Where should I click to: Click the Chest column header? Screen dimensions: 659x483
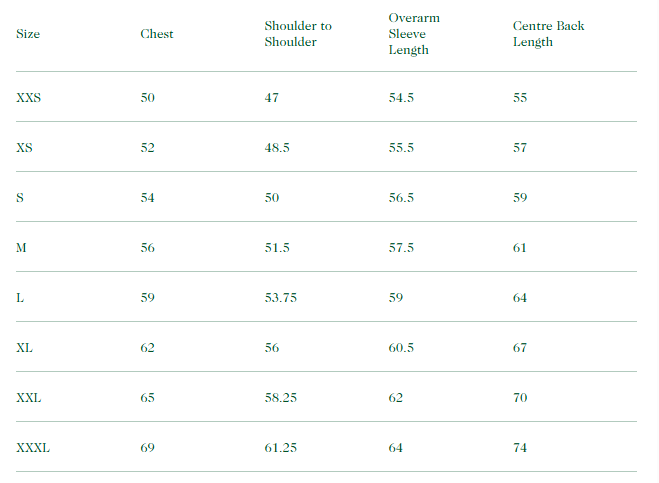(x=157, y=34)
